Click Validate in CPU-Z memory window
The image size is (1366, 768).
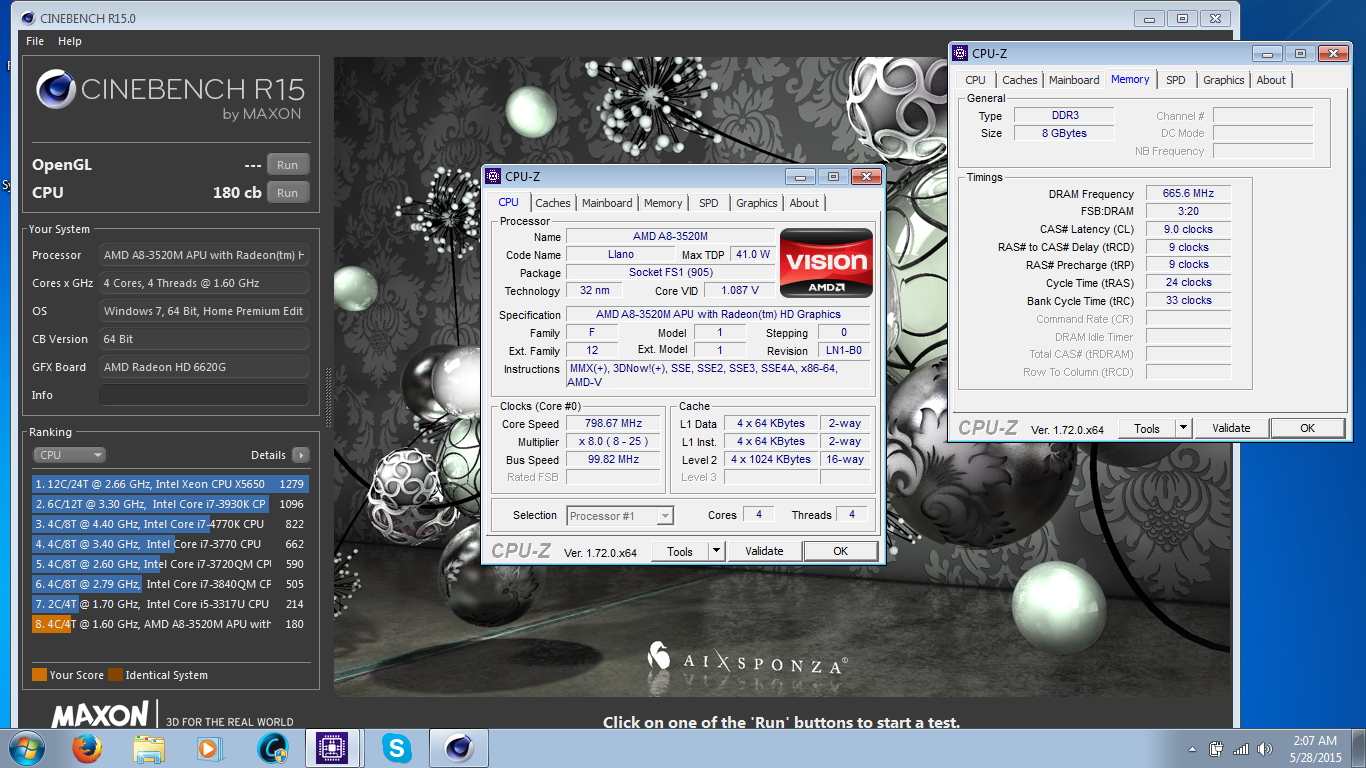coord(1231,428)
